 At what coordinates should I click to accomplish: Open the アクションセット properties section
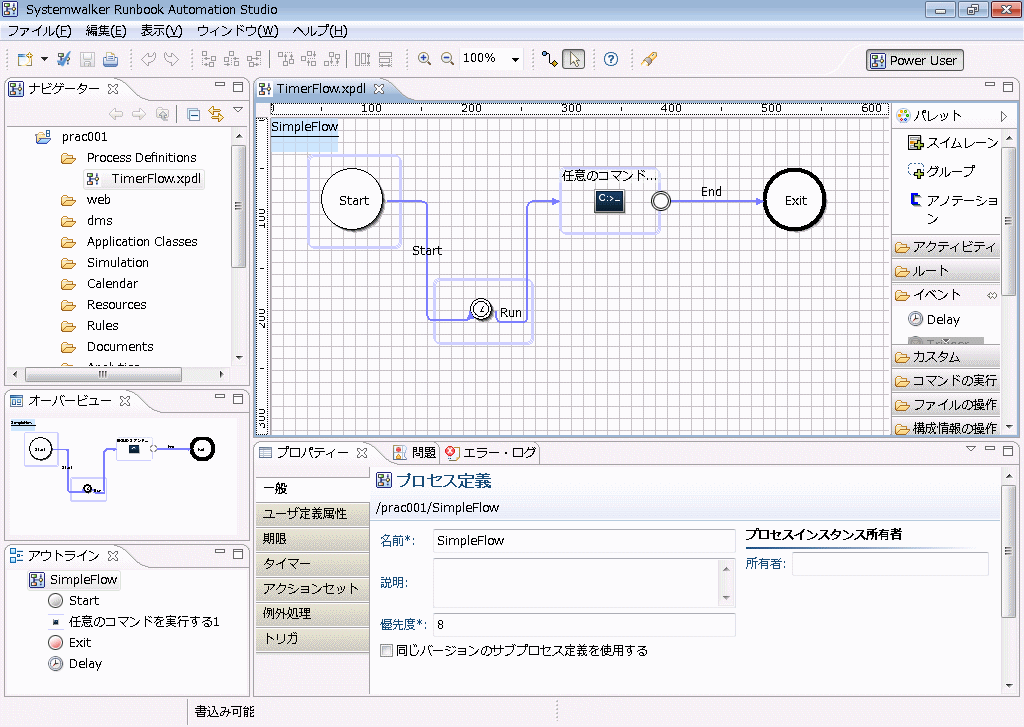[x=312, y=589]
